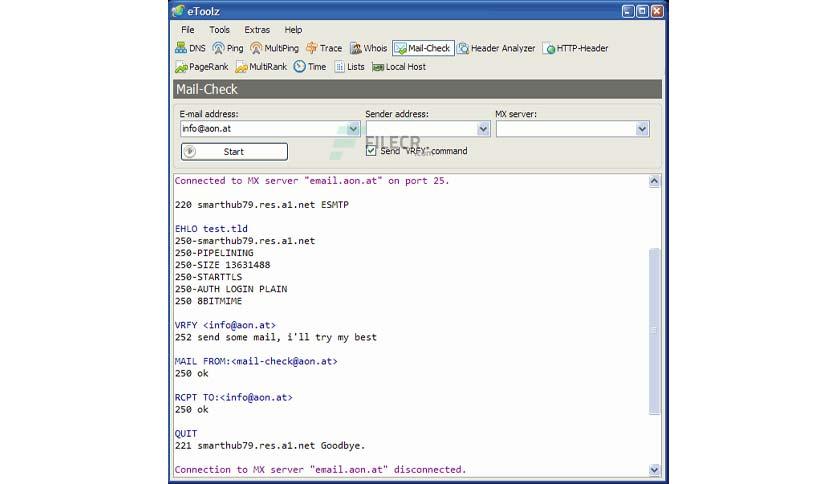Open the DNS tool

click(x=190, y=48)
